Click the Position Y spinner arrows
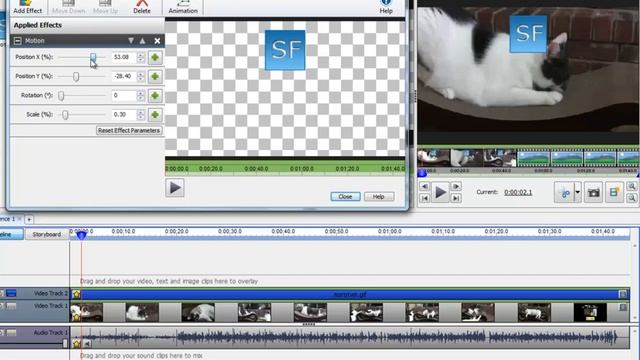 coord(141,76)
